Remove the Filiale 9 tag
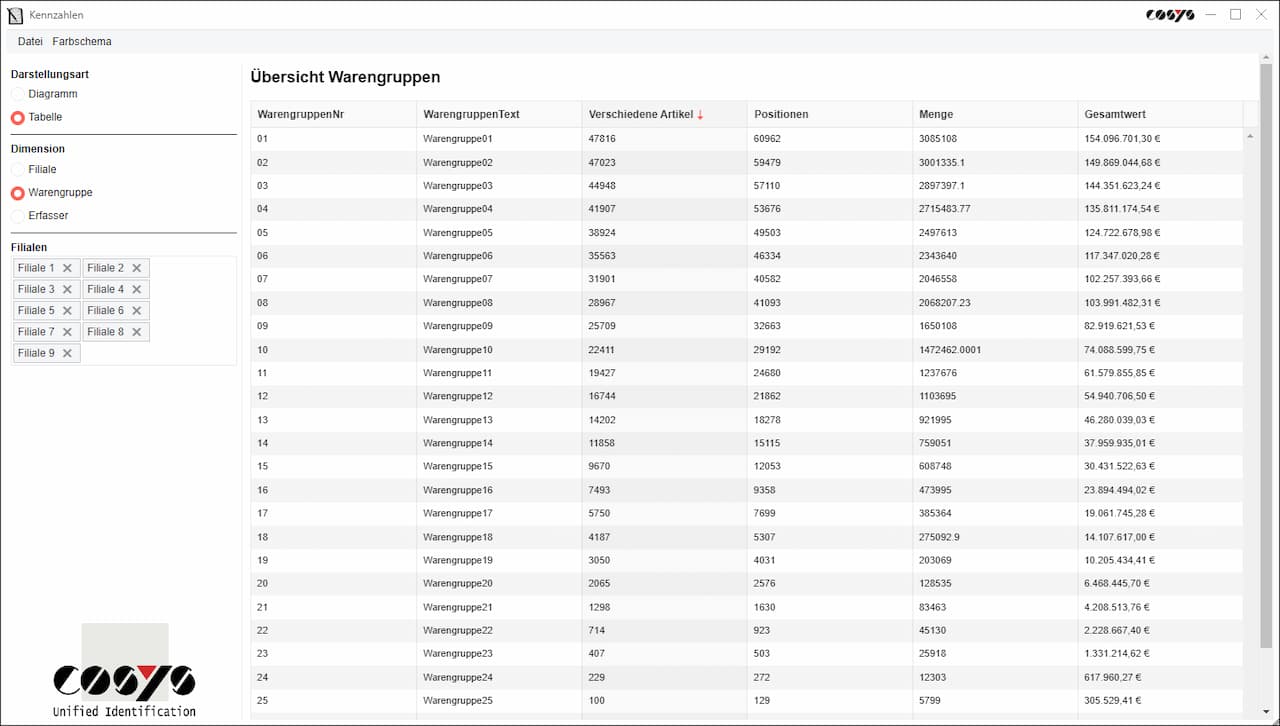Image resolution: width=1280 pixels, height=726 pixels. tap(67, 353)
